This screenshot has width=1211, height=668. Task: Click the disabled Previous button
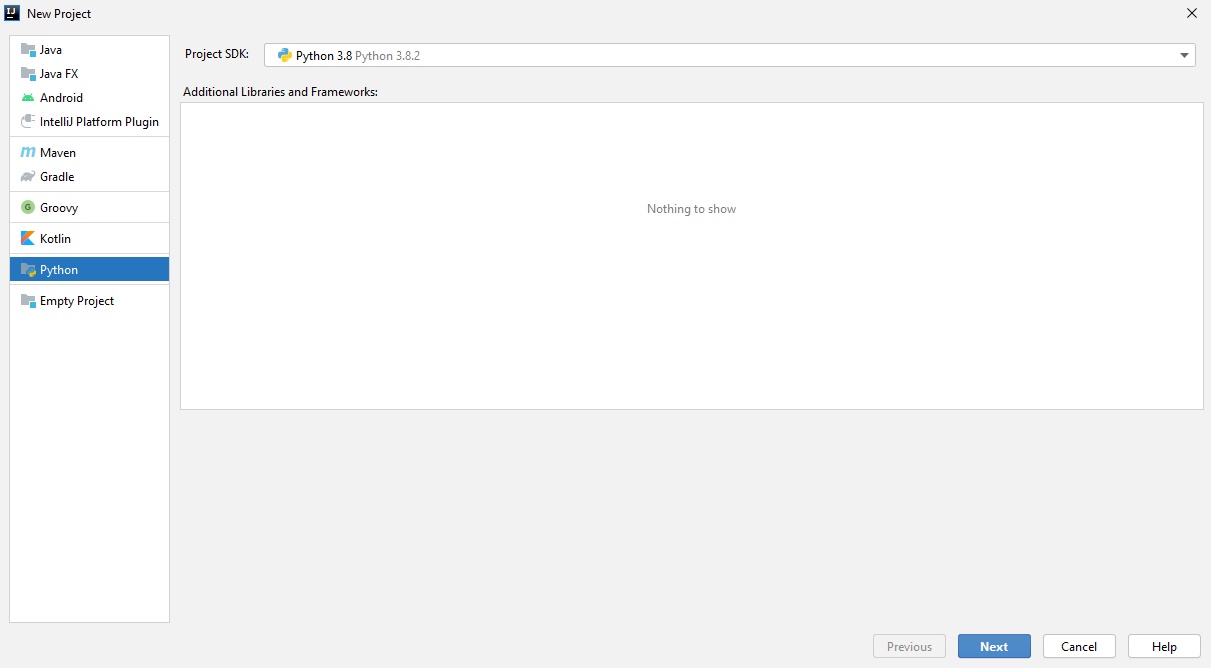click(x=909, y=646)
